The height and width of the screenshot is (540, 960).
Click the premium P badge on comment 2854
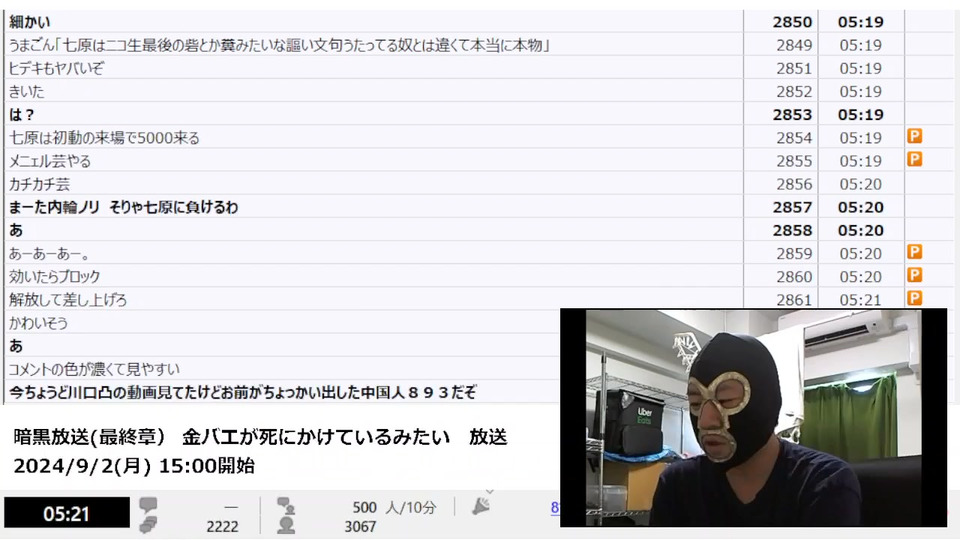tap(915, 137)
